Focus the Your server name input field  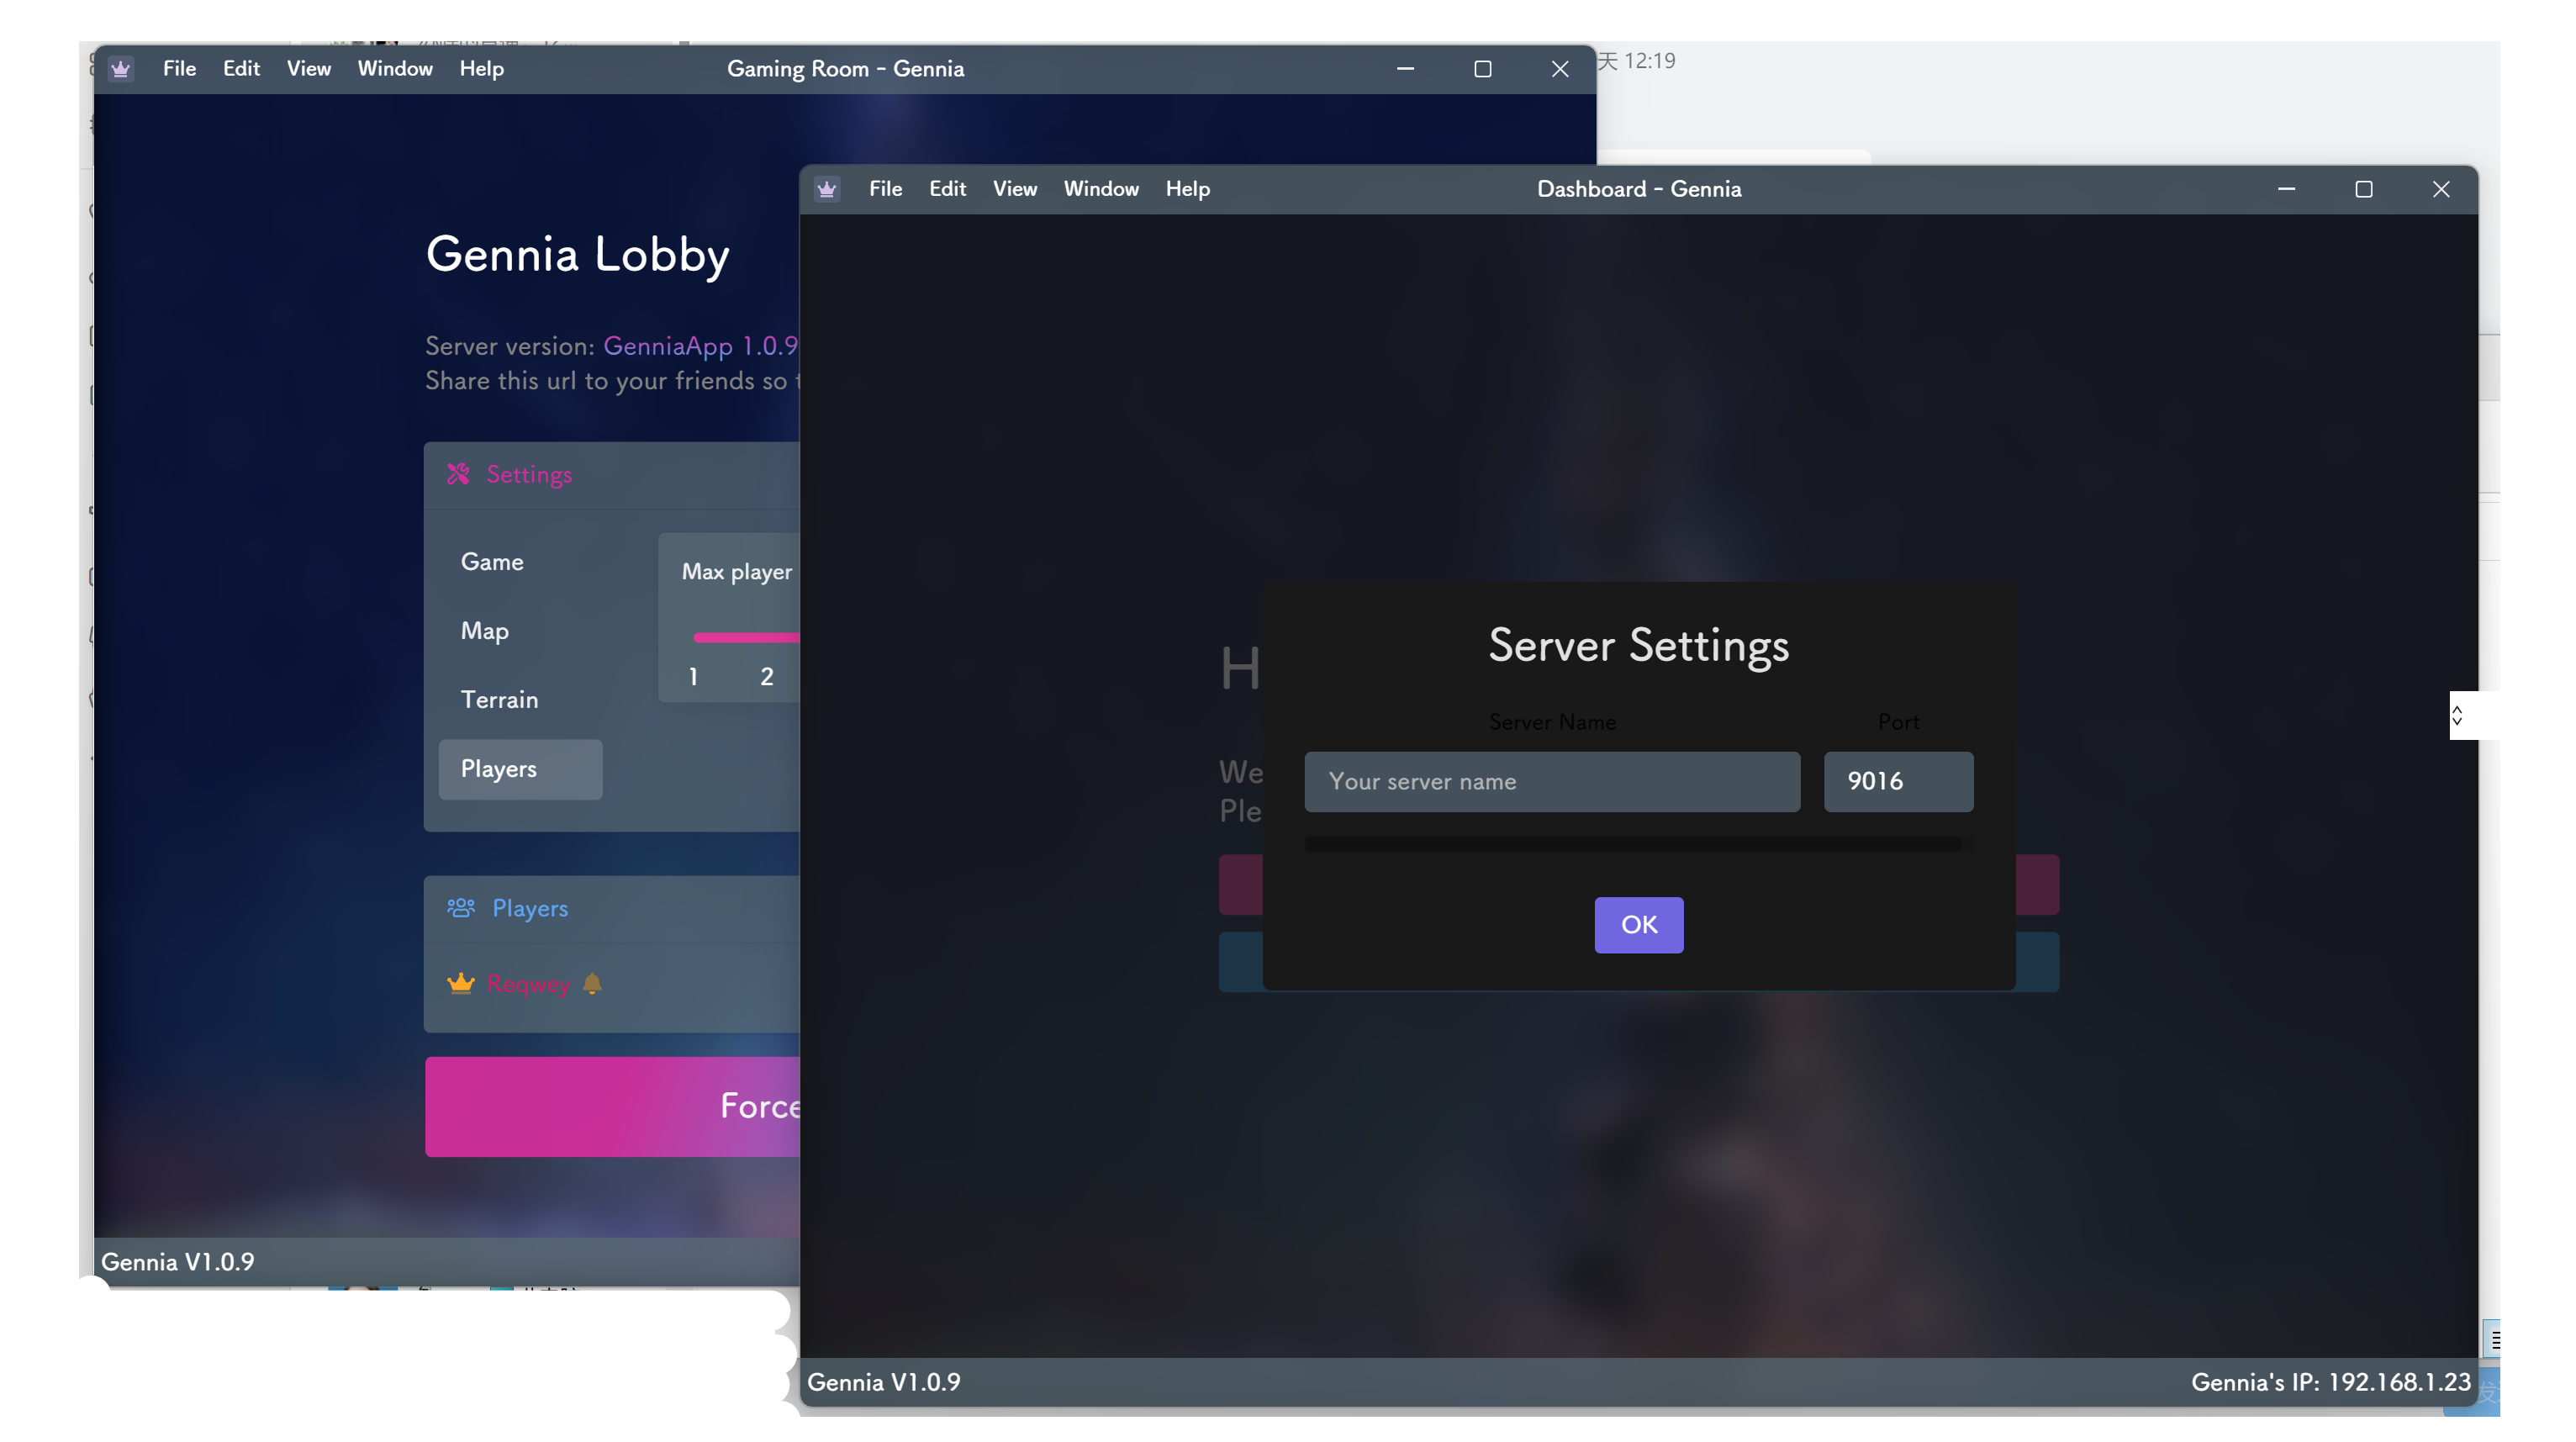click(1552, 782)
